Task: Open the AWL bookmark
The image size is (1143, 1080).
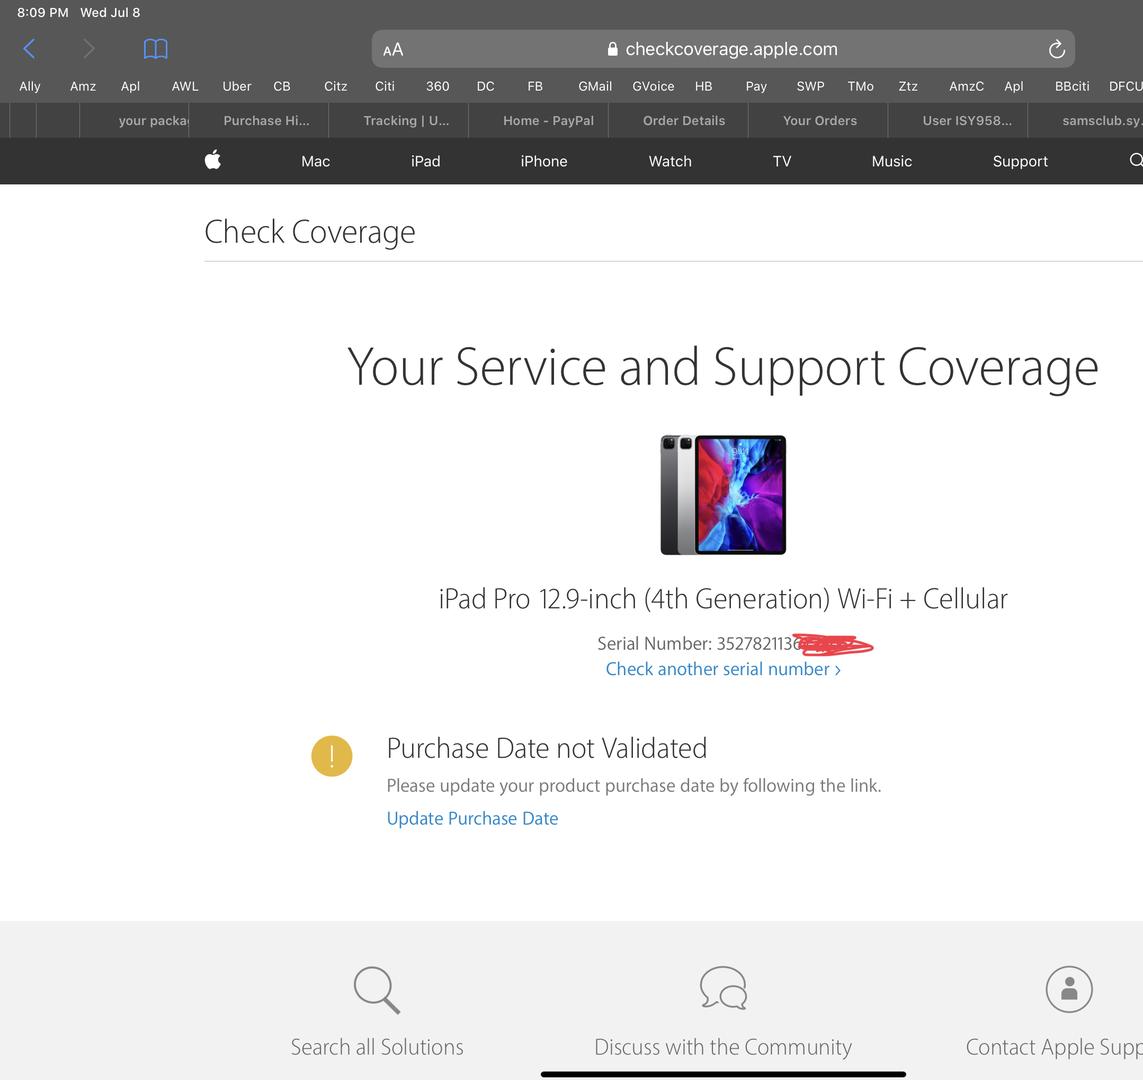Action: tap(184, 86)
